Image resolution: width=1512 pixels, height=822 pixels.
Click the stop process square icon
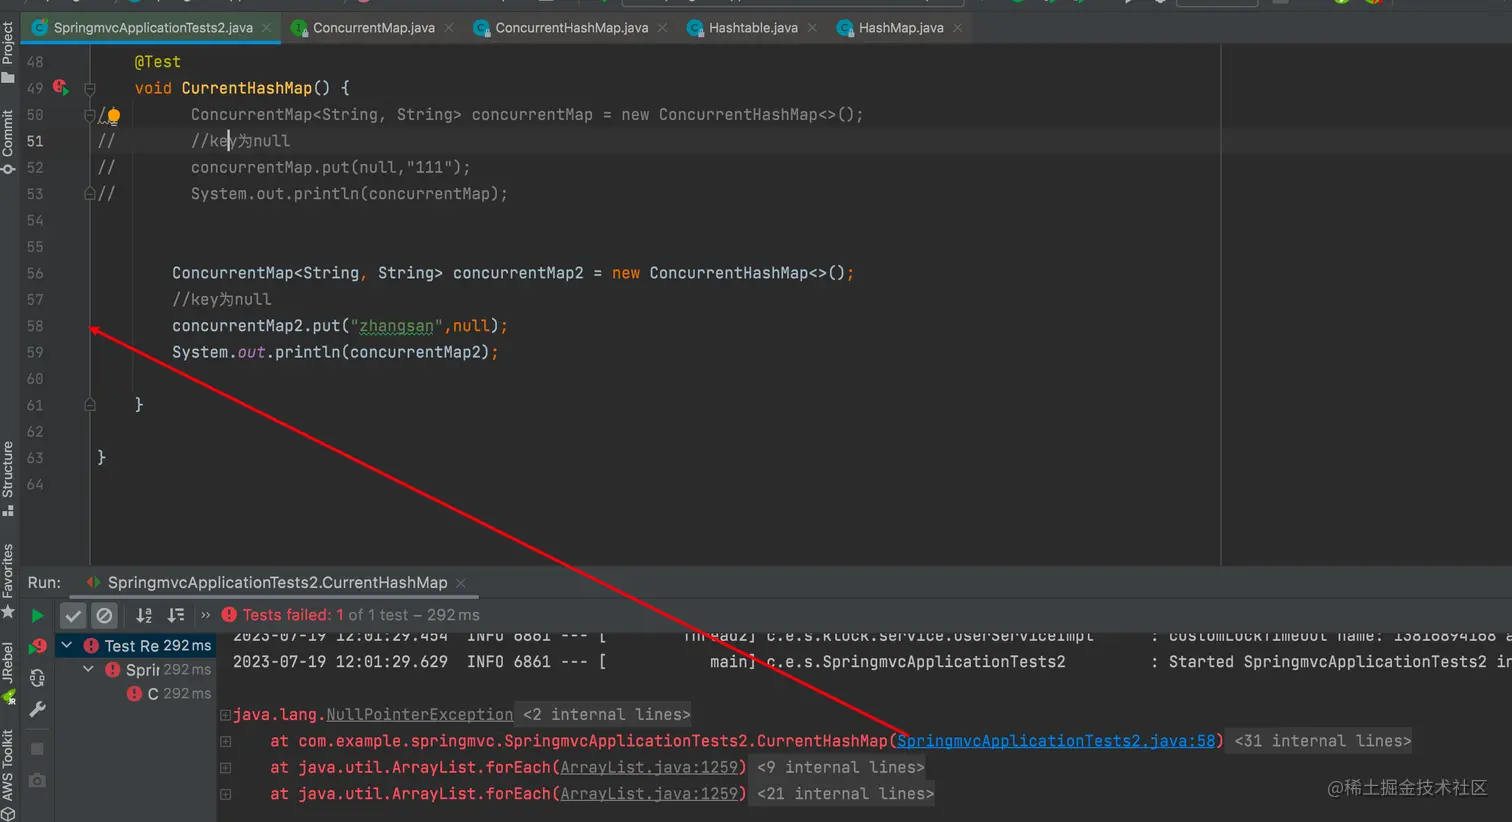point(37,748)
